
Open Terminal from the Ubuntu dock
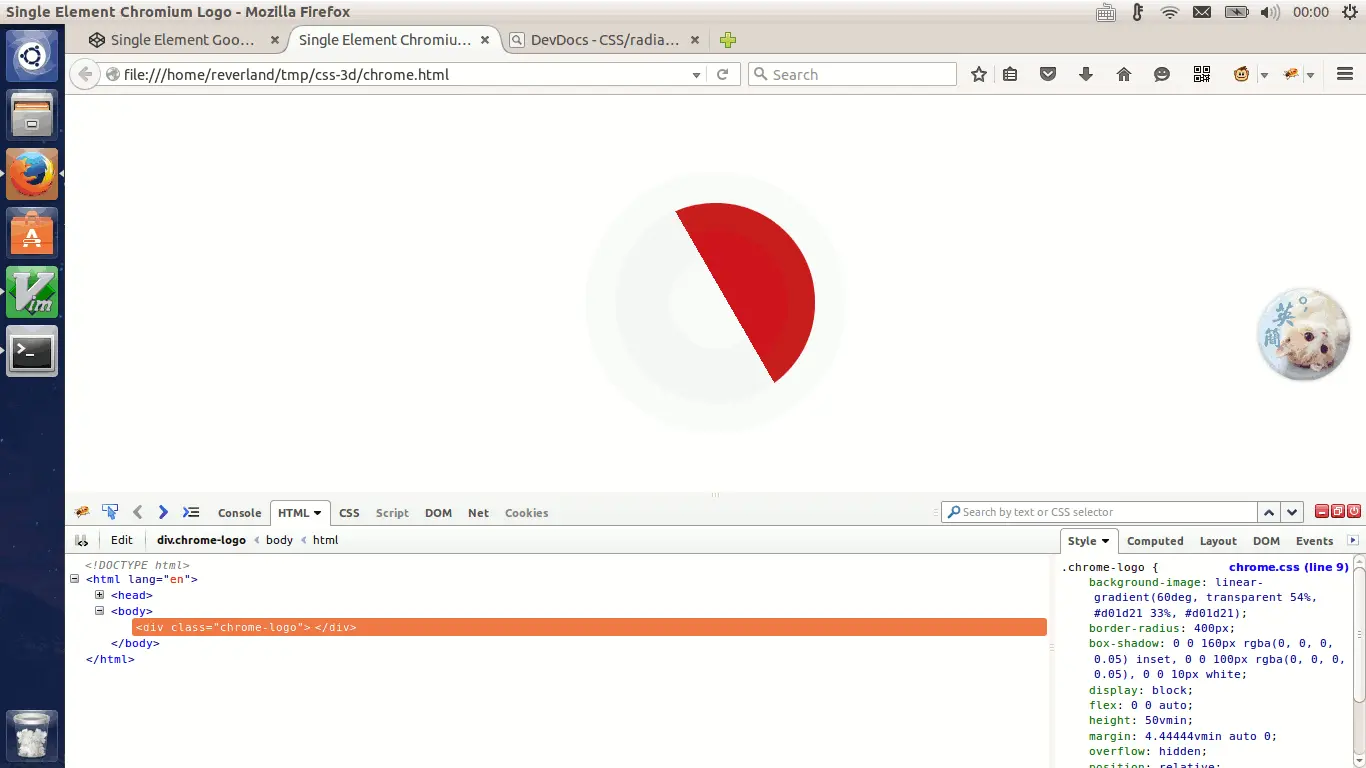(32, 351)
